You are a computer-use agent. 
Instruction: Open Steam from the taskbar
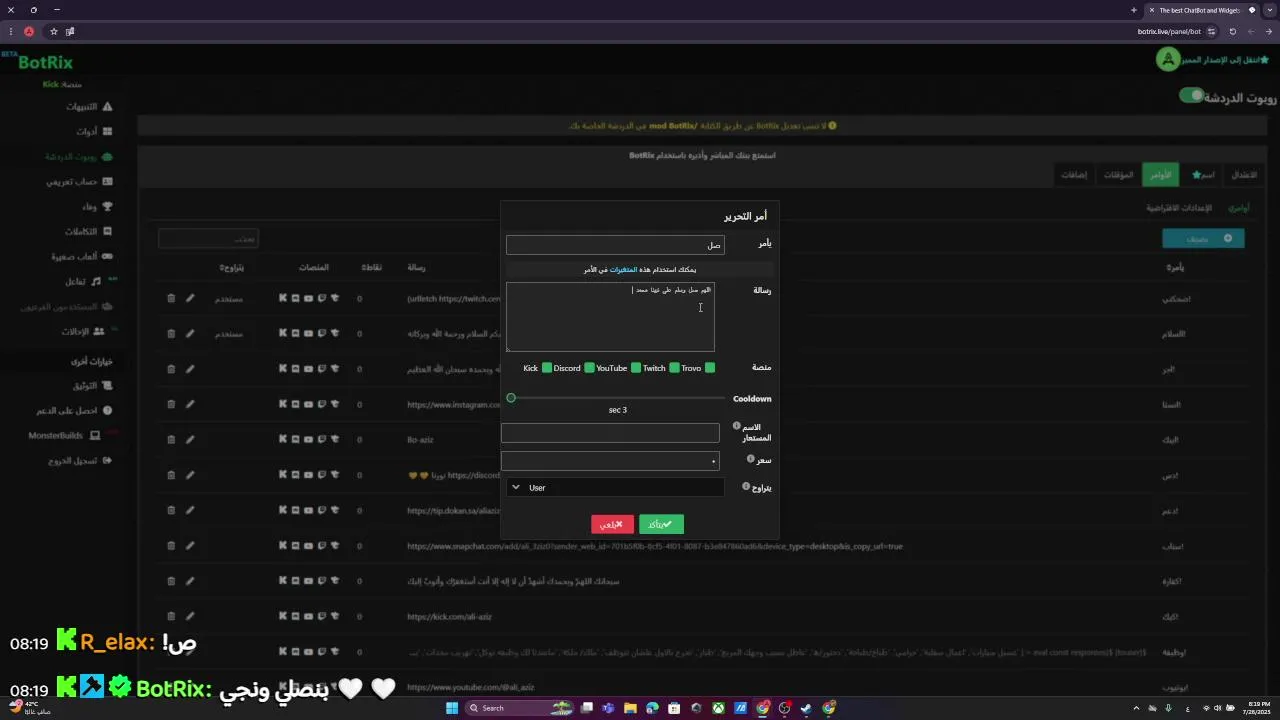pyautogui.click(x=806, y=708)
